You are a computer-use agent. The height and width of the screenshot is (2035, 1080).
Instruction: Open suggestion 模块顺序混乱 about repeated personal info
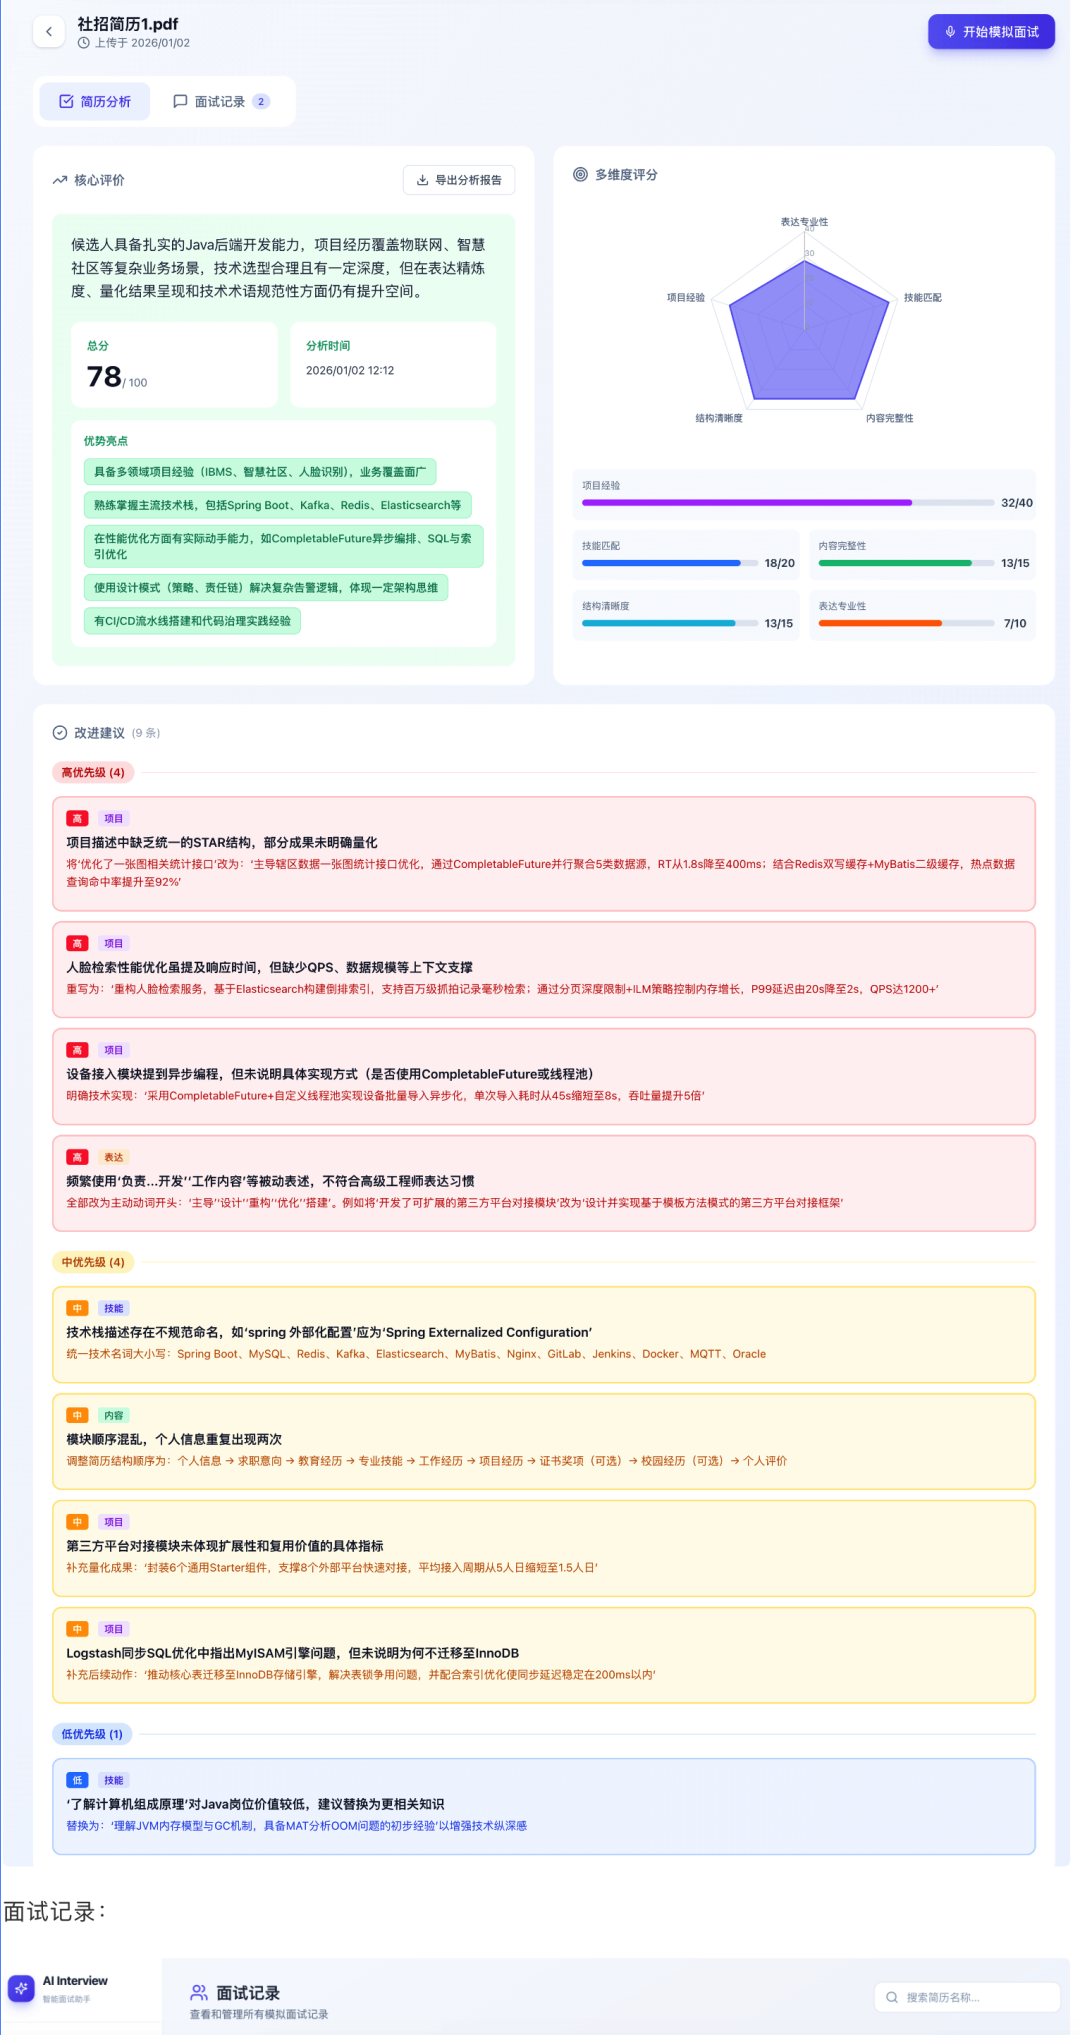tap(544, 1441)
